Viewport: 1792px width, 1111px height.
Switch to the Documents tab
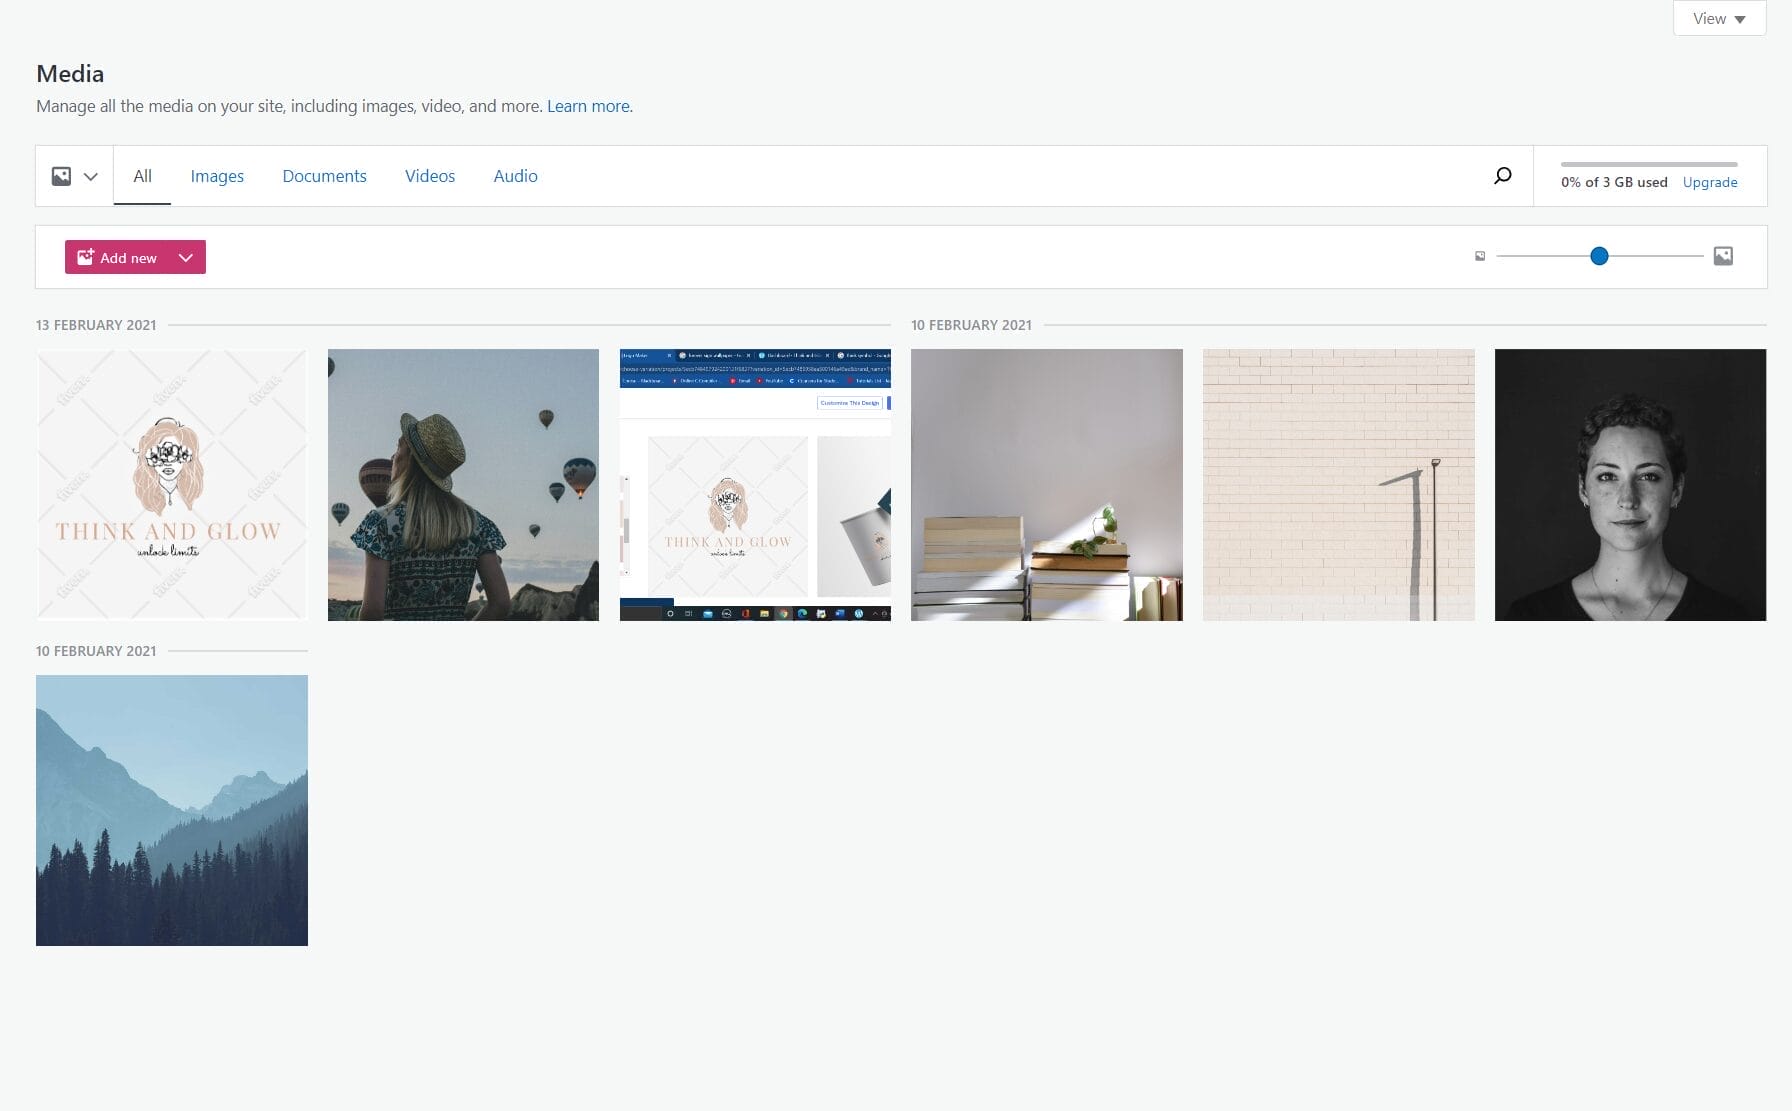pyautogui.click(x=324, y=176)
